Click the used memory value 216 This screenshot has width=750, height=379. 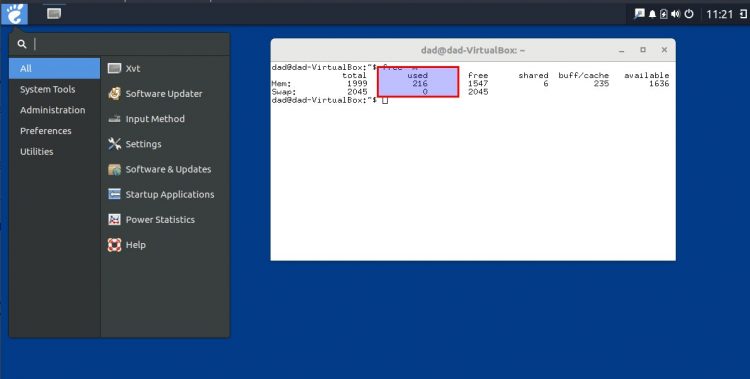pos(420,84)
